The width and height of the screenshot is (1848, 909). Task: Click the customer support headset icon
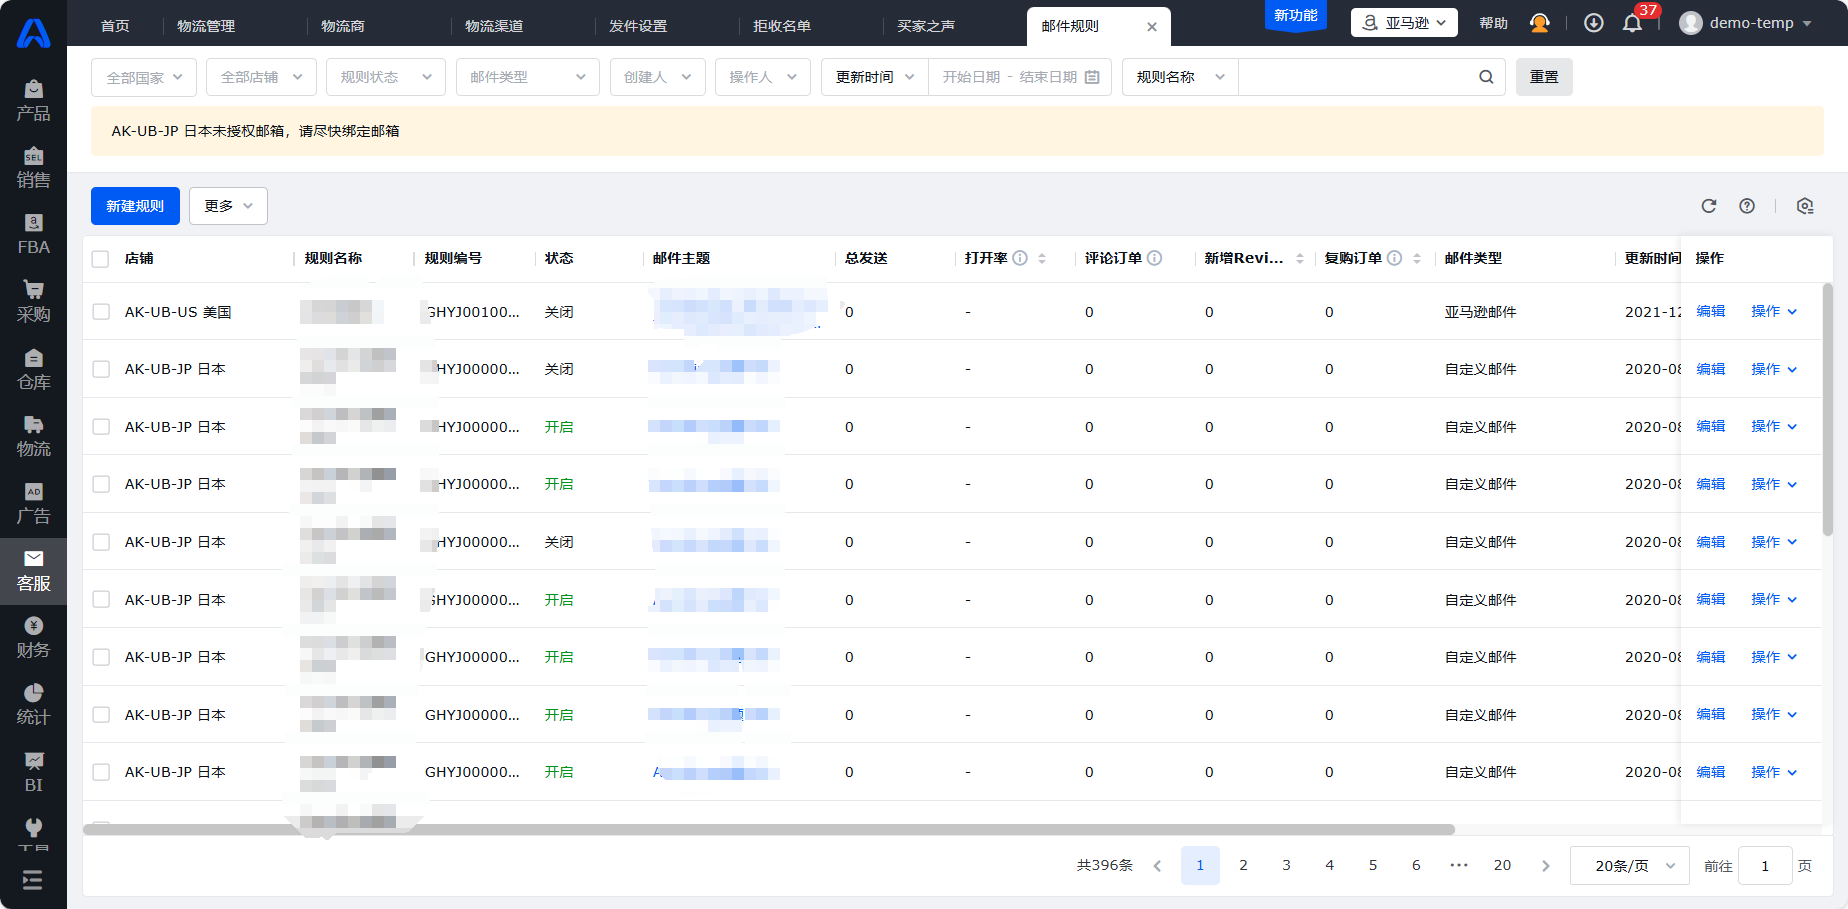pyautogui.click(x=1540, y=23)
